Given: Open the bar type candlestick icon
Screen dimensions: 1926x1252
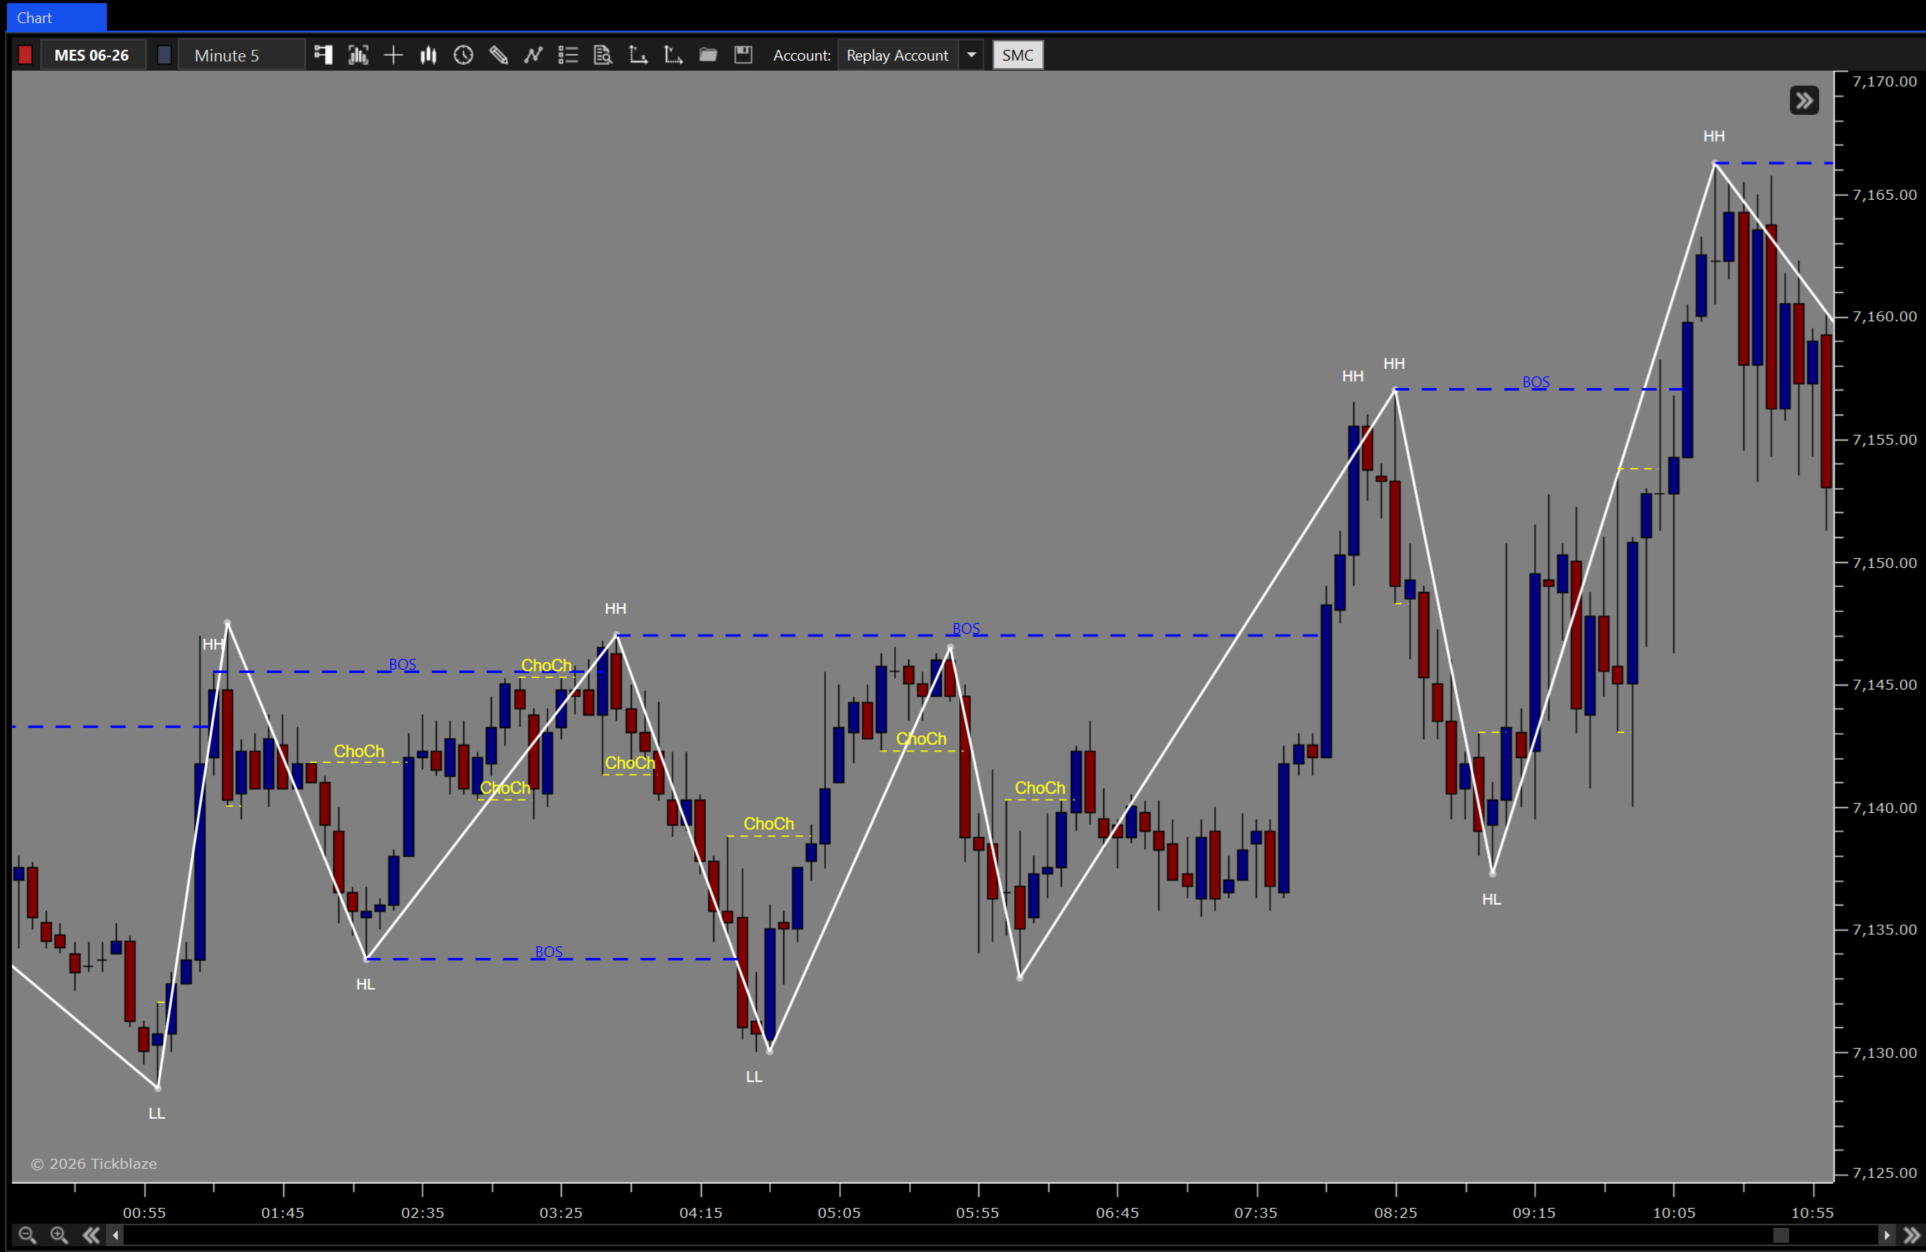Looking at the screenshot, I should point(428,55).
